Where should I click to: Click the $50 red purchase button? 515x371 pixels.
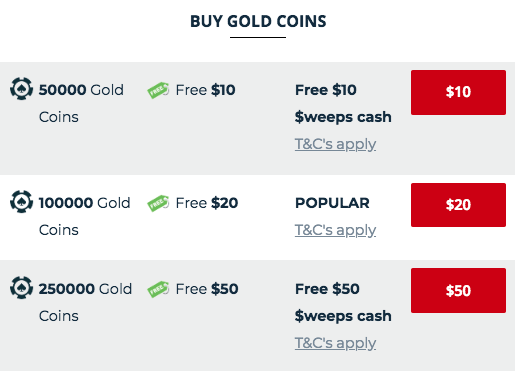[458, 290]
